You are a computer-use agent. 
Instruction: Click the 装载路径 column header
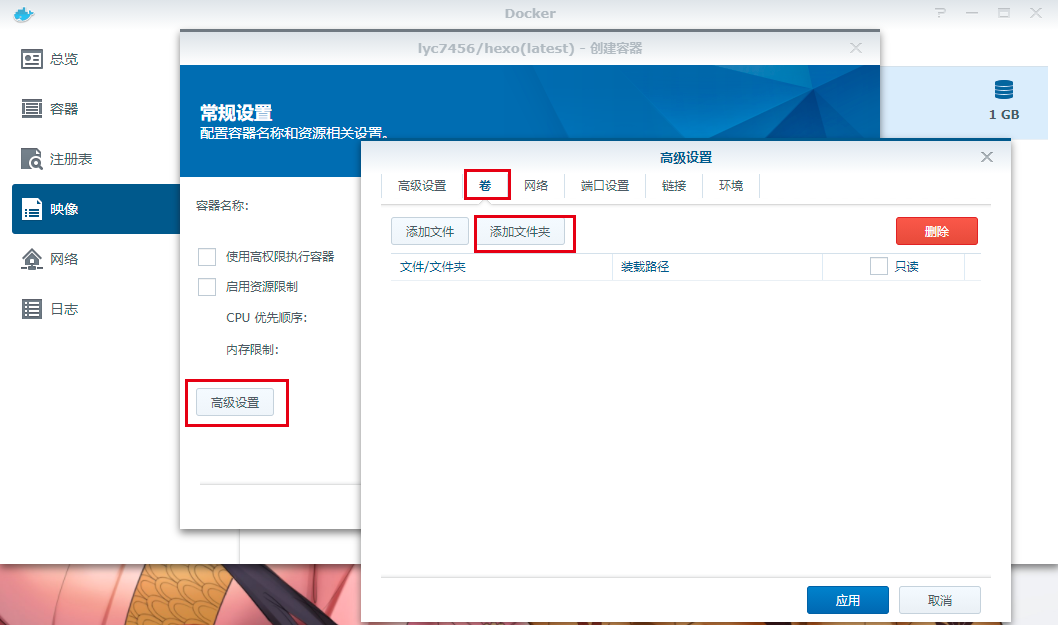(645, 267)
